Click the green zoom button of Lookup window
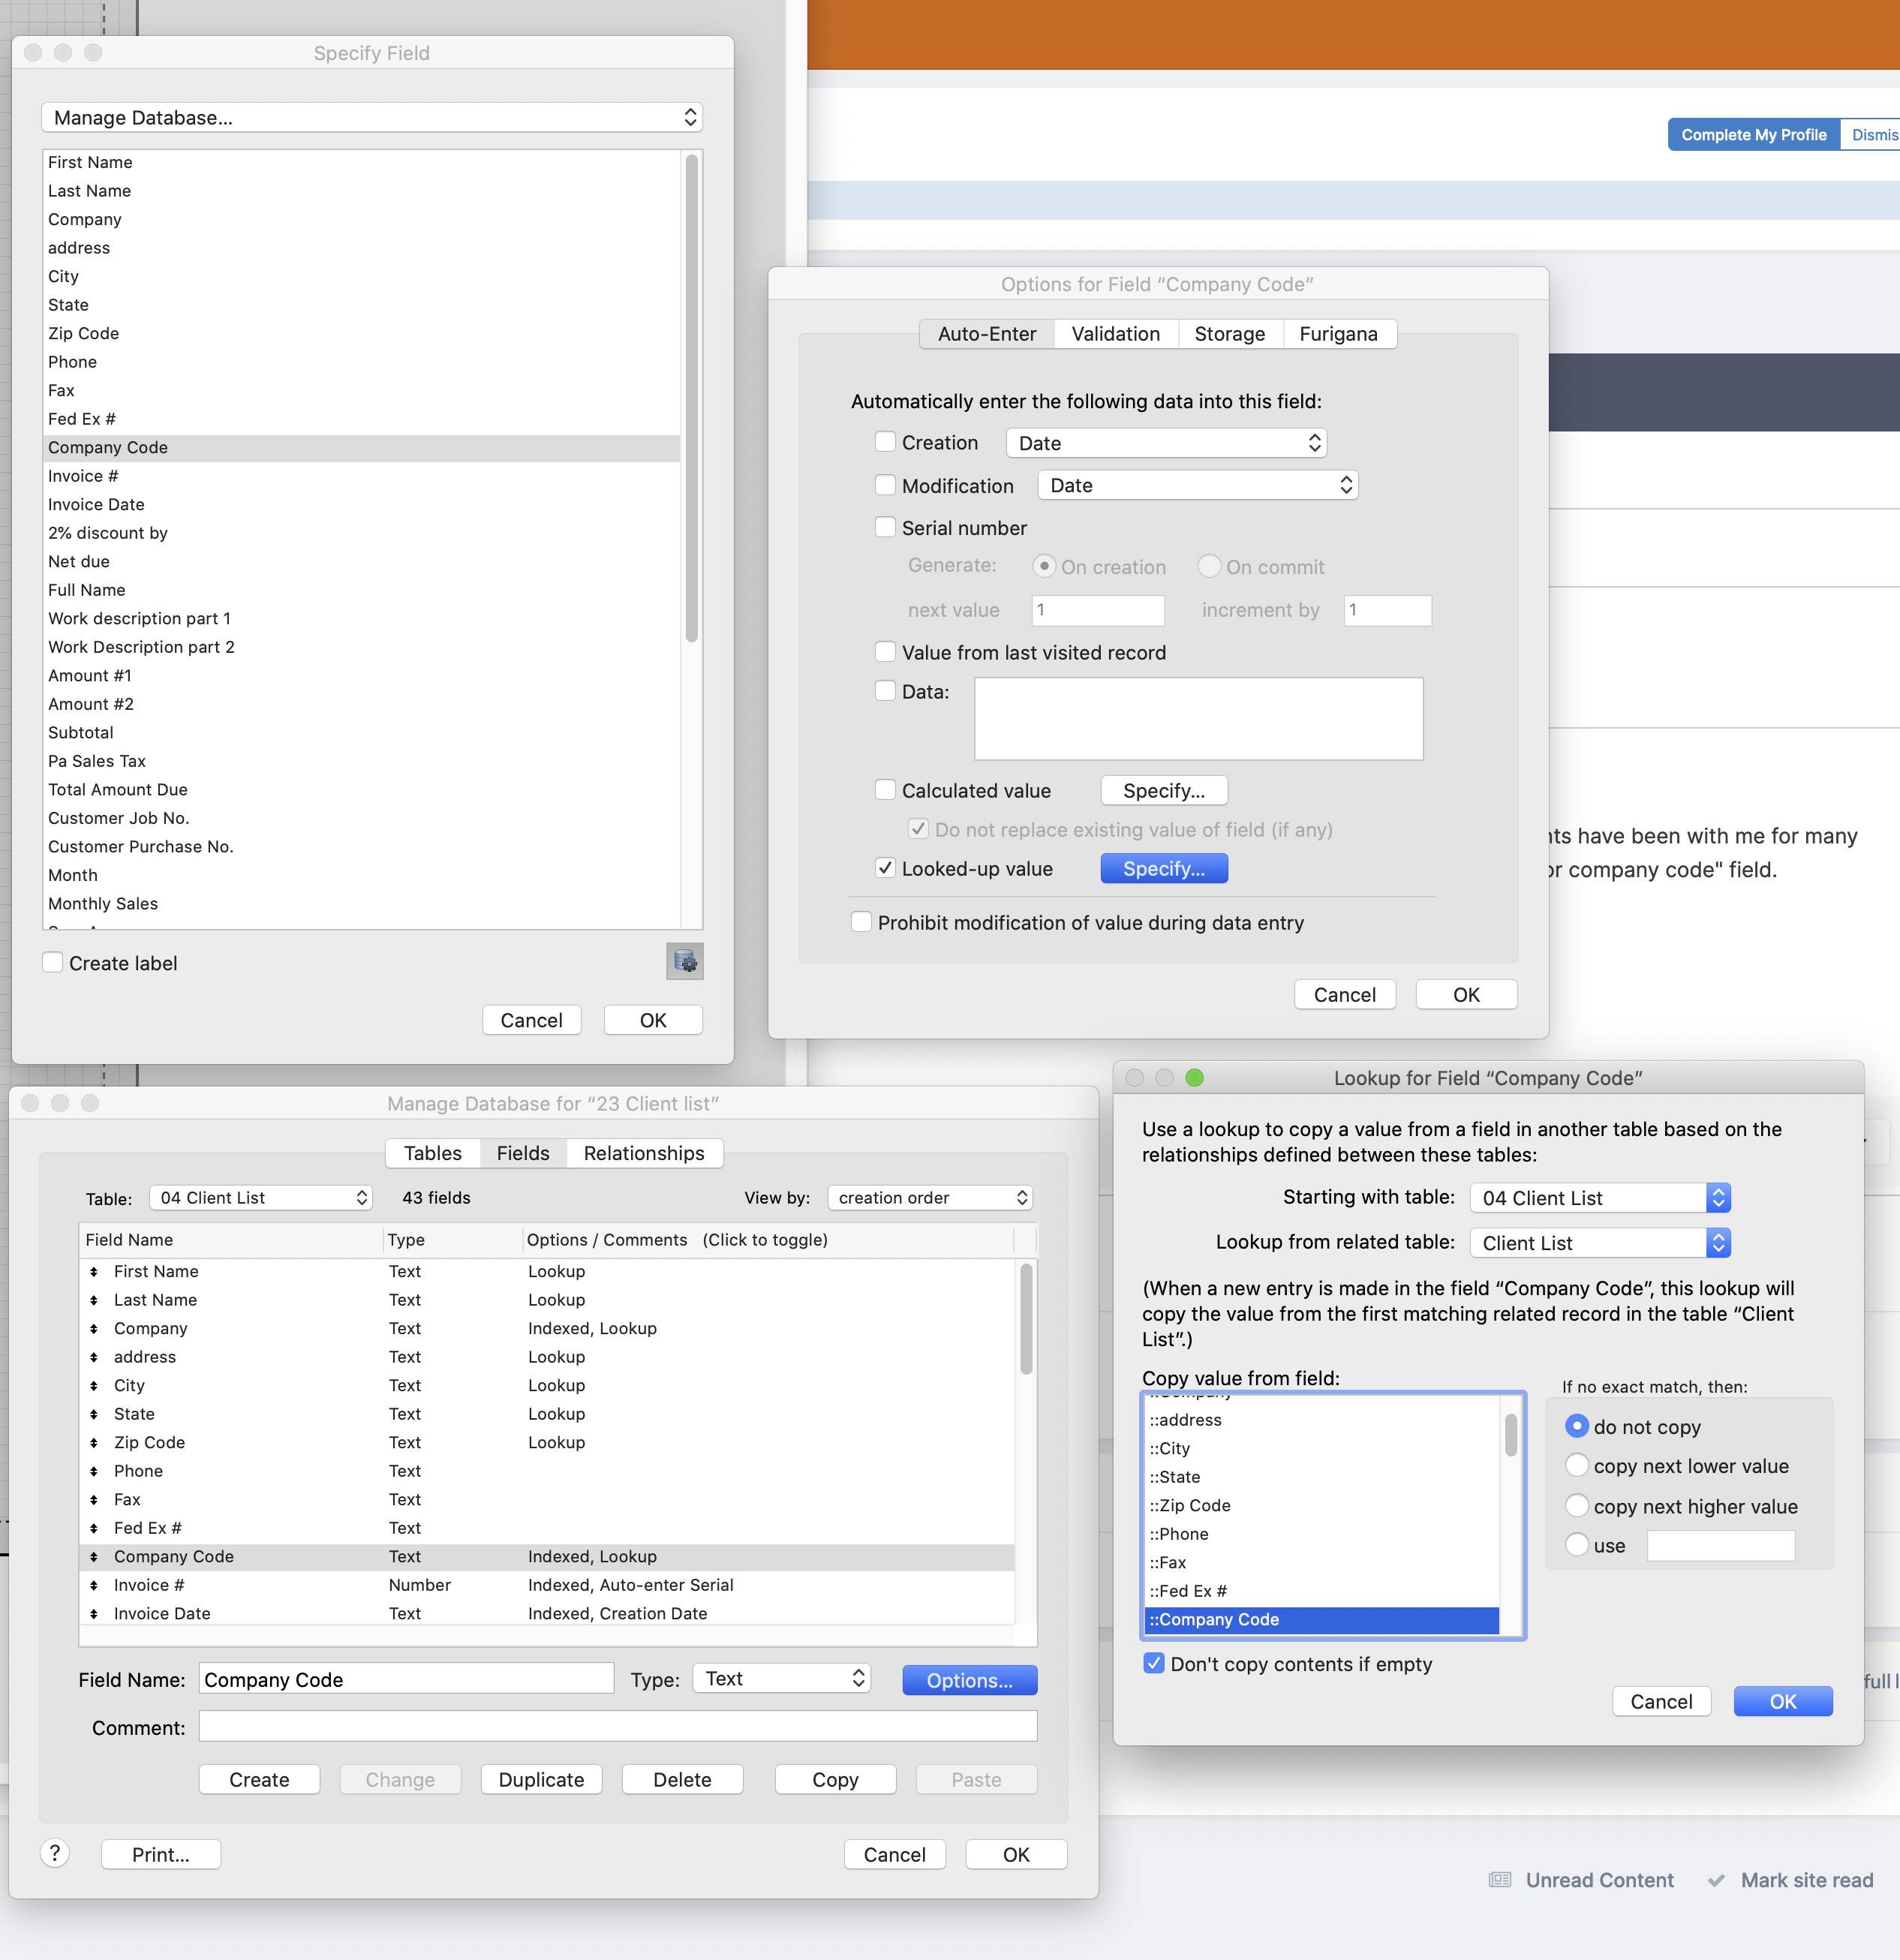 point(1194,1077)
